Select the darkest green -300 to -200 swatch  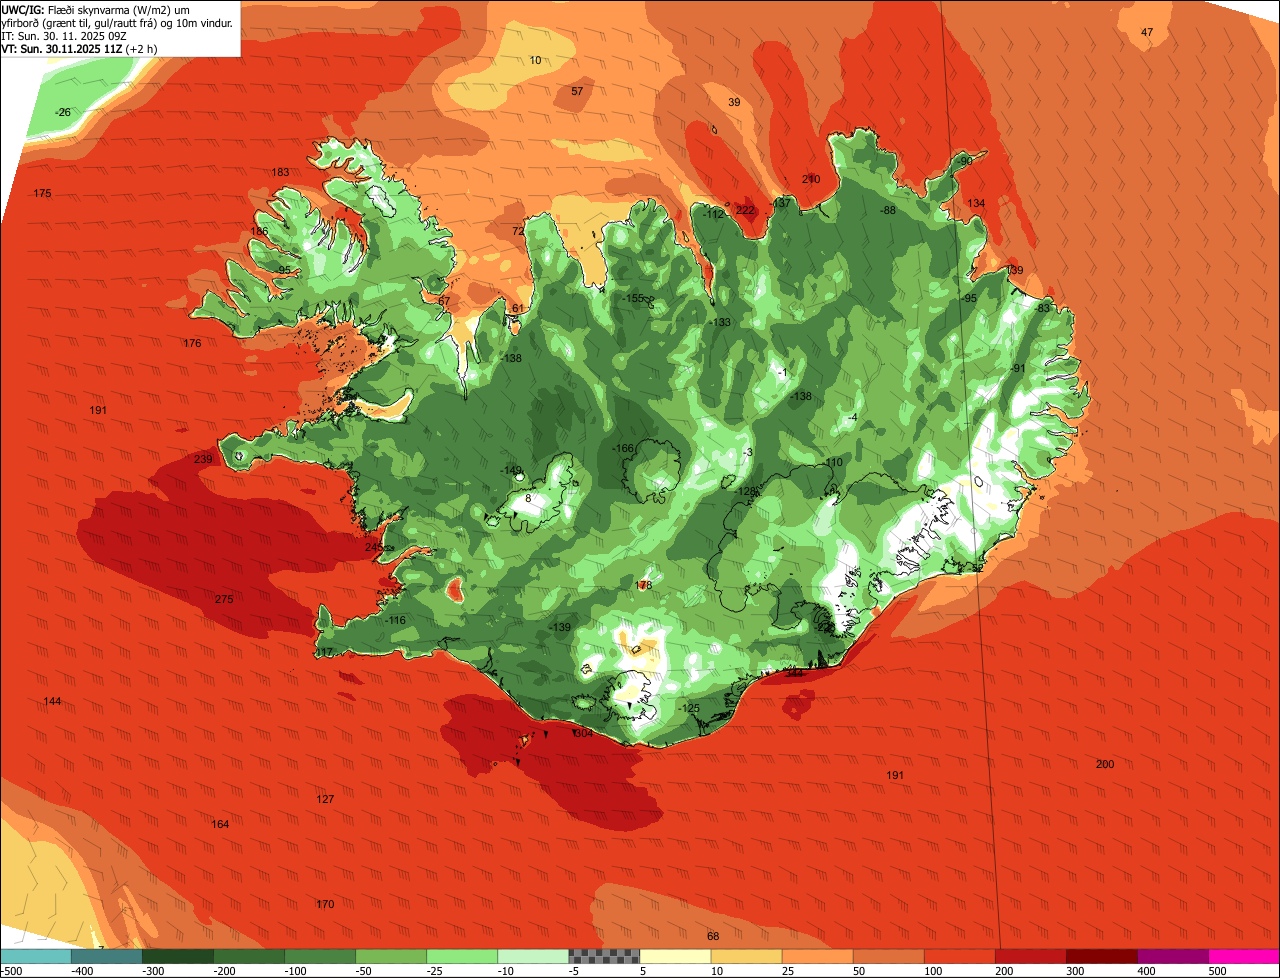point(178,956)
